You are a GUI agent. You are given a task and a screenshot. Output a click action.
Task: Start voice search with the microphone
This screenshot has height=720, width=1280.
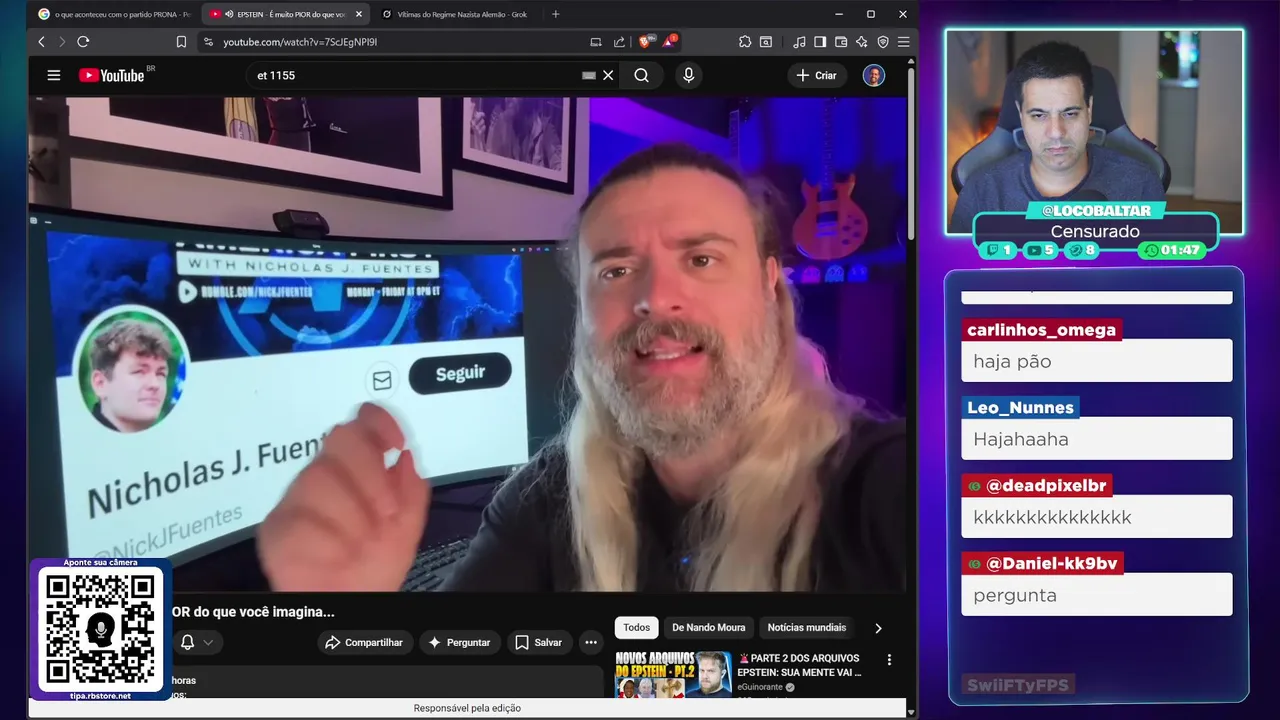coord(688,75)
